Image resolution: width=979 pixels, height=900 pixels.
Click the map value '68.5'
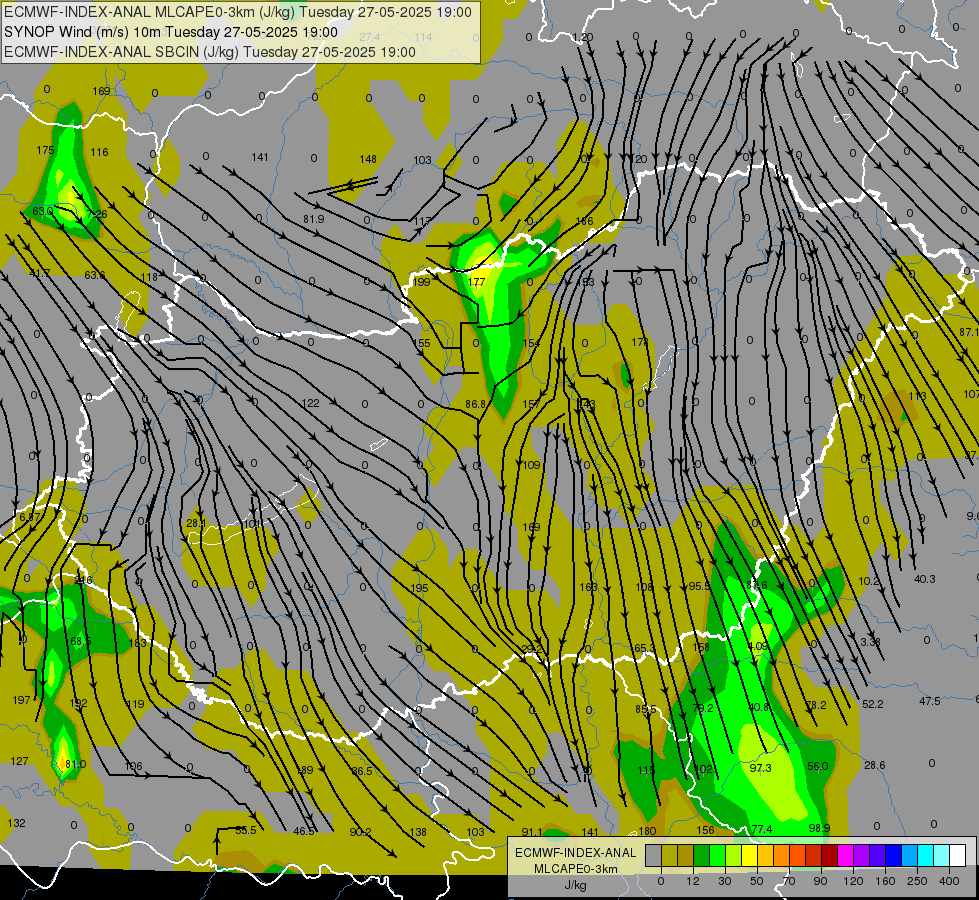pos(81,641)
